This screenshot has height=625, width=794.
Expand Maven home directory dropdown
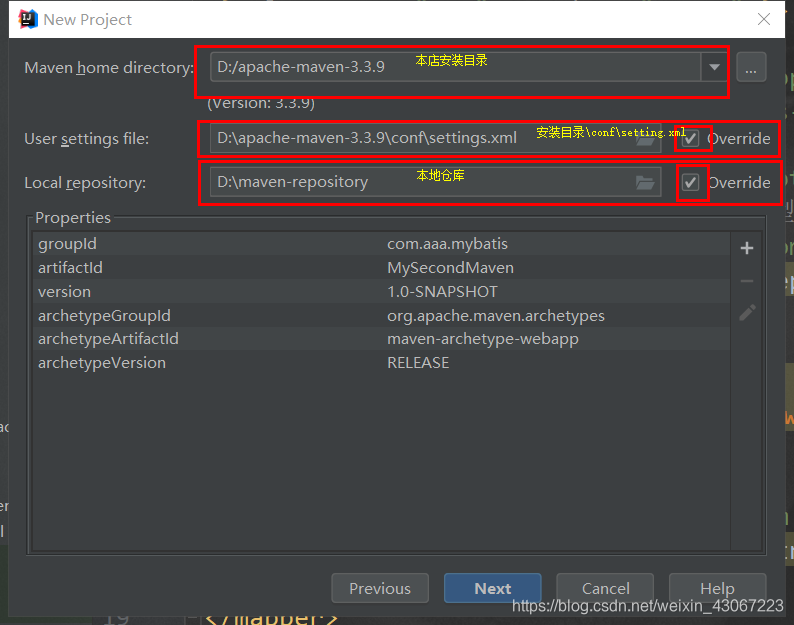pyautogui.click(x=714, y=67)
